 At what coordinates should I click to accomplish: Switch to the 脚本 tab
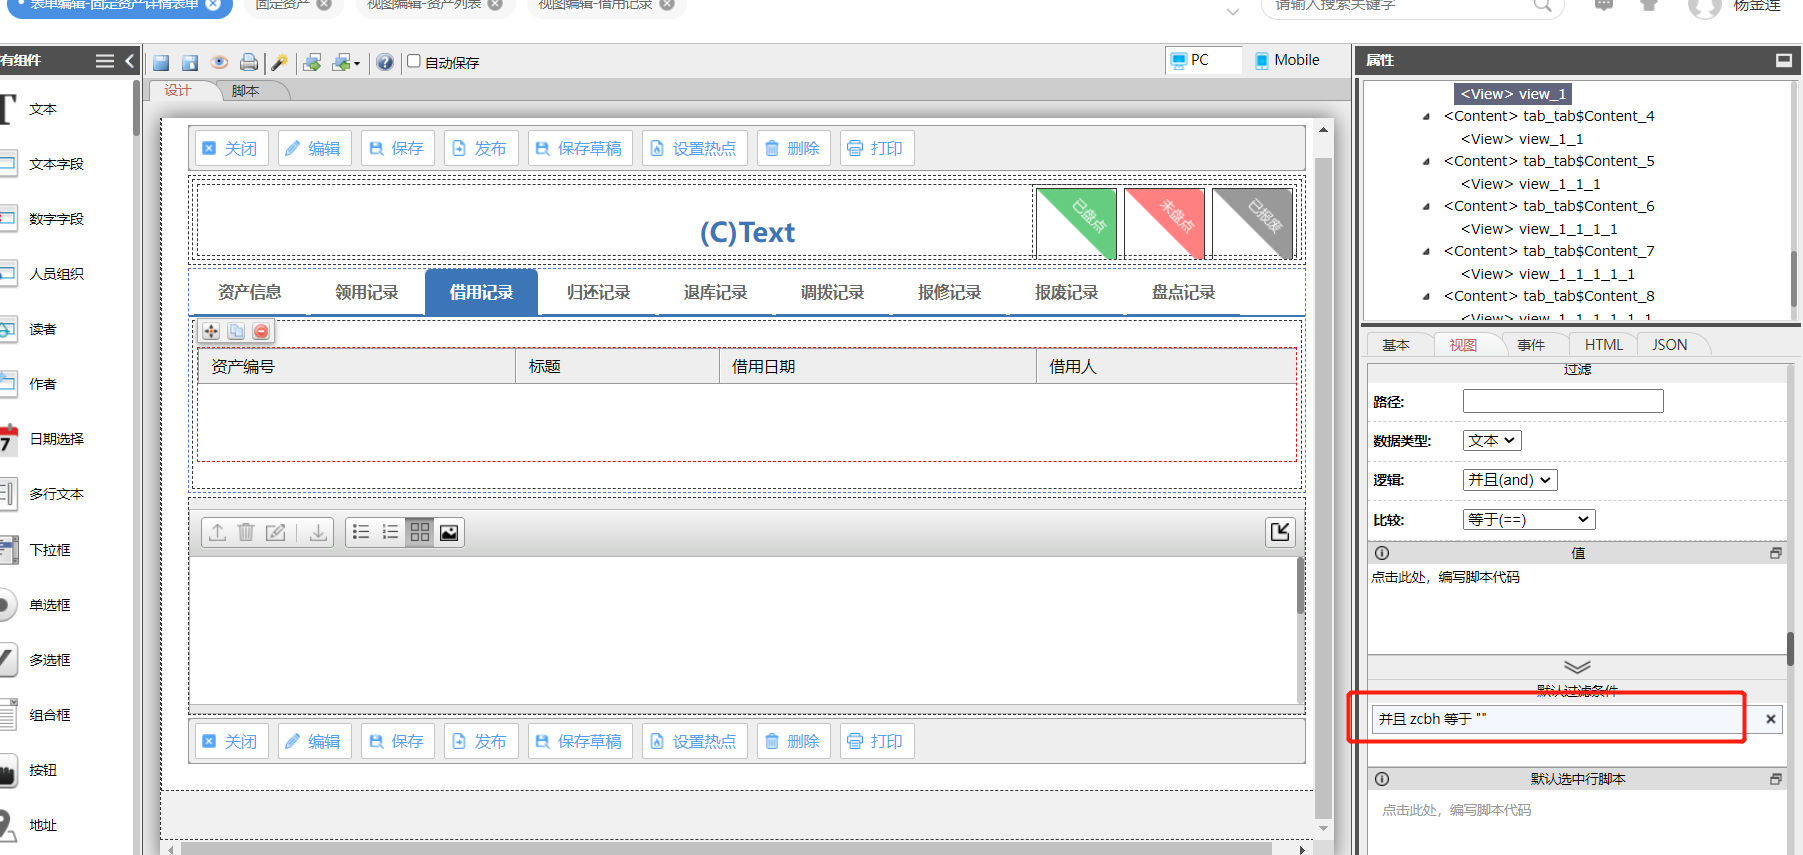[246, 91]
